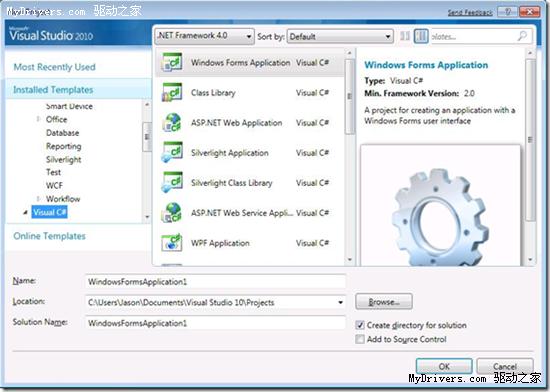This screenshot has height=392, width=550.
Task: Select Silverlight Application template name
Action: (x=230, y=153)
